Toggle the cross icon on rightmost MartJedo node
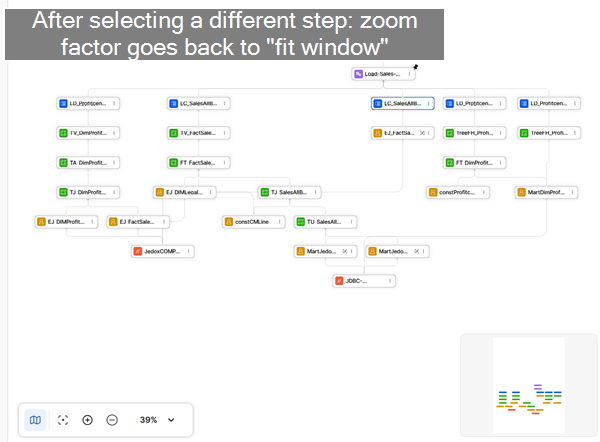 [x=417, y=251]
